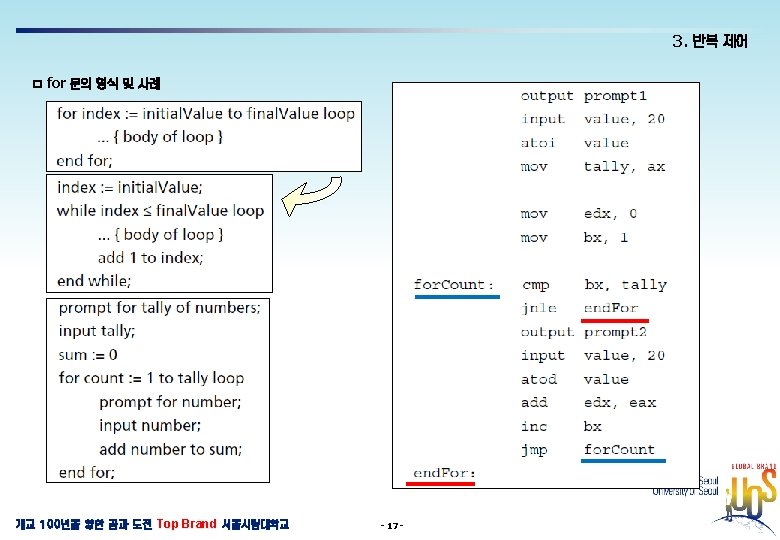The width and height of the screenshot is (780, 540).
Task: Click the slide title '3. 반복 제어'
Action: (x=709, y=41)
